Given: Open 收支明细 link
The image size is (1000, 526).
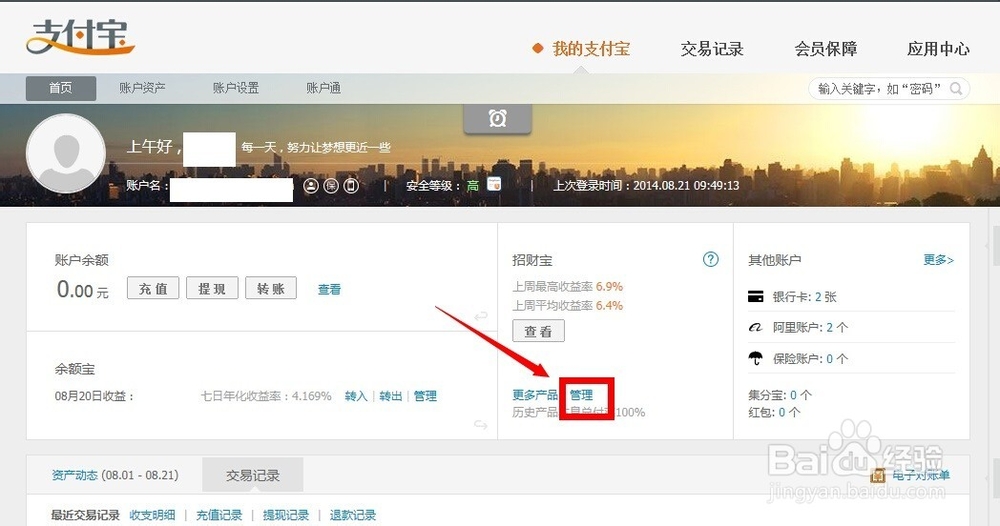Looking at the screenshot, I should [x=152, y=515].
